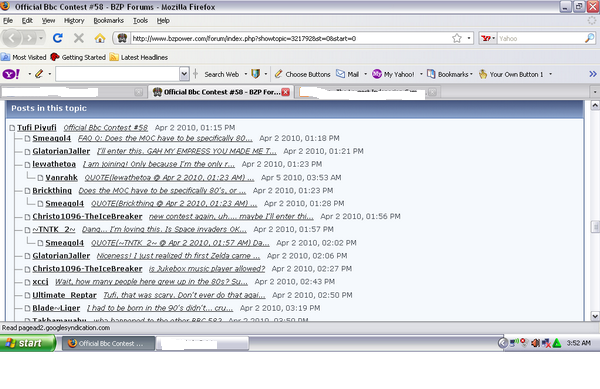The height and width of the screenshot is (389, 600).
Task: Open xccj's user link
Action: (x=40, y=282)
